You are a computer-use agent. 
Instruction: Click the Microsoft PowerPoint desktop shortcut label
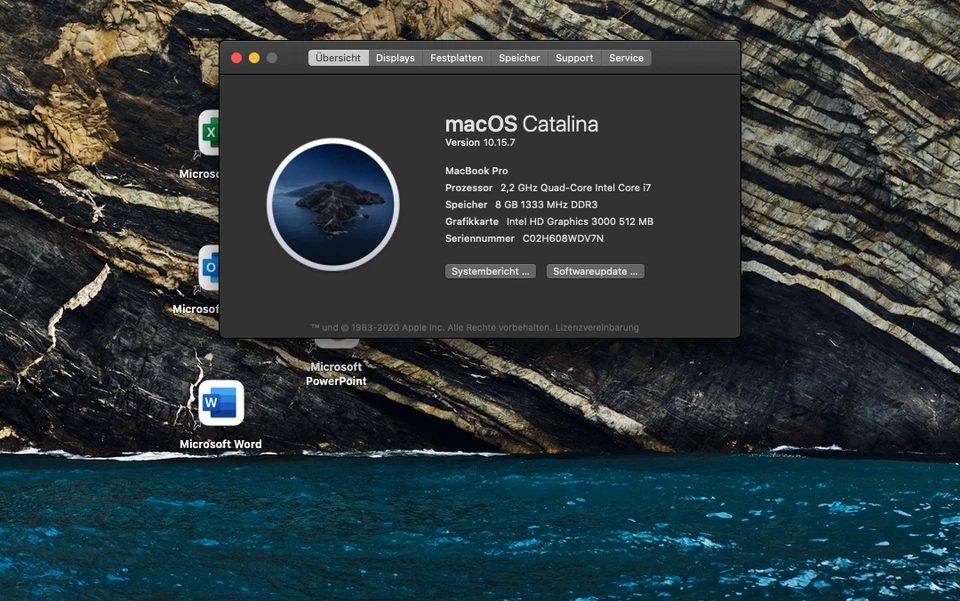pyautogui.click(x=336, y=374)
